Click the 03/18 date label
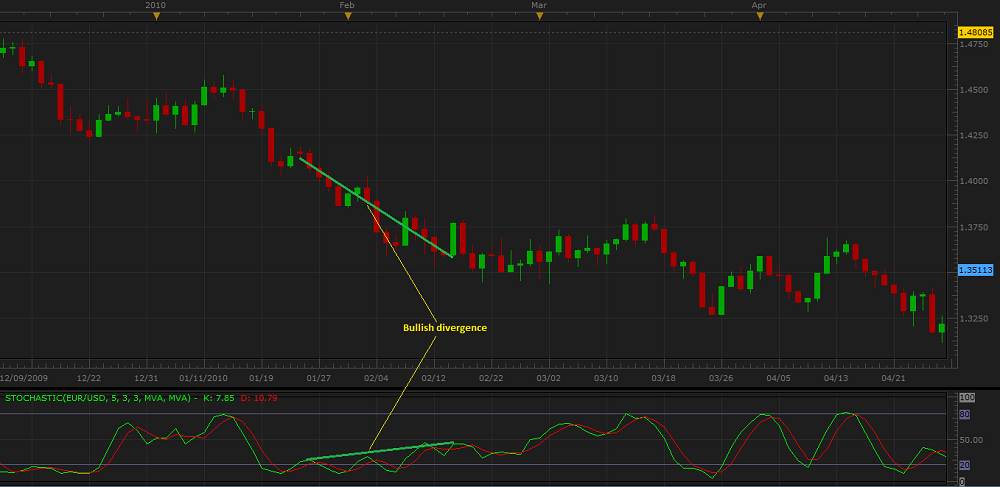Screen dimensions: 1000x487 [663, 378]
